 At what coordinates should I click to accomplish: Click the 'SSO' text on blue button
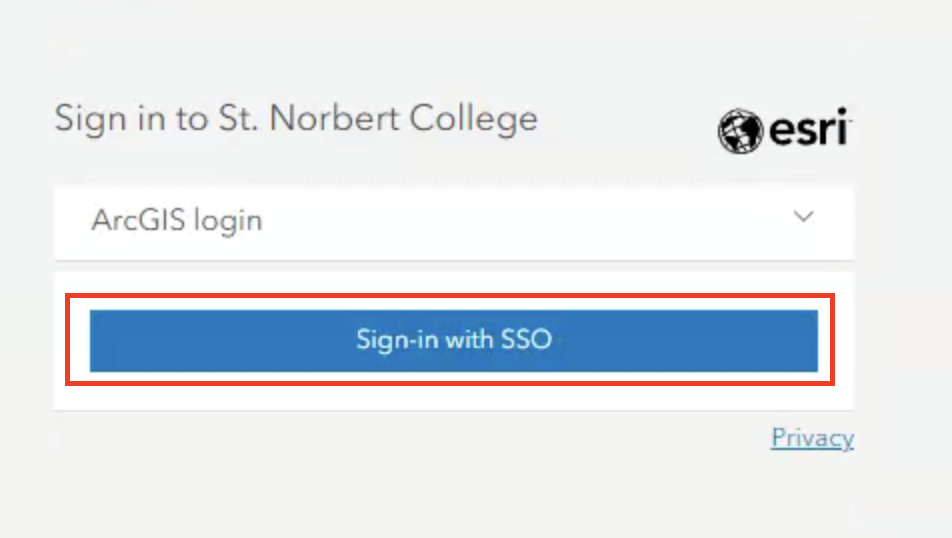click(526, 339)
